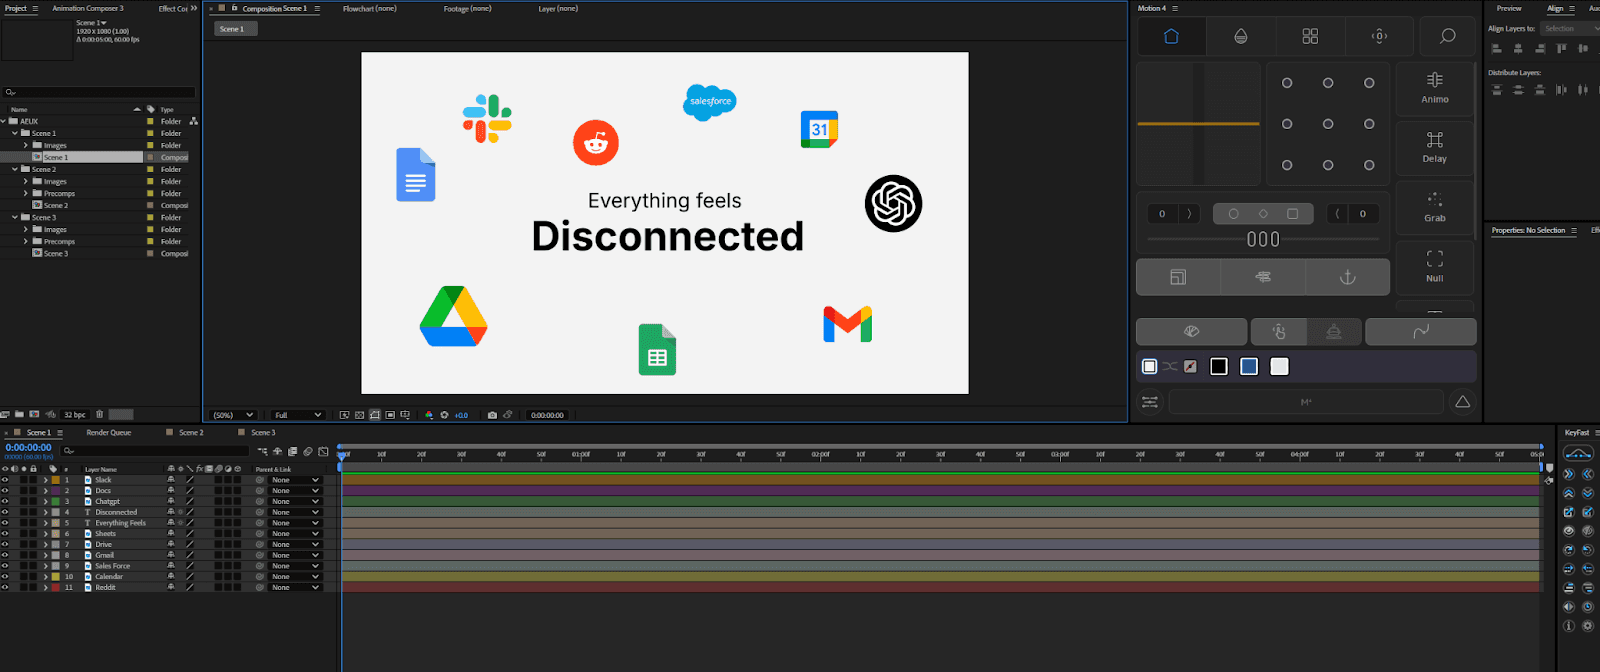Click align left icon in Align panel

pos(1497,48)
